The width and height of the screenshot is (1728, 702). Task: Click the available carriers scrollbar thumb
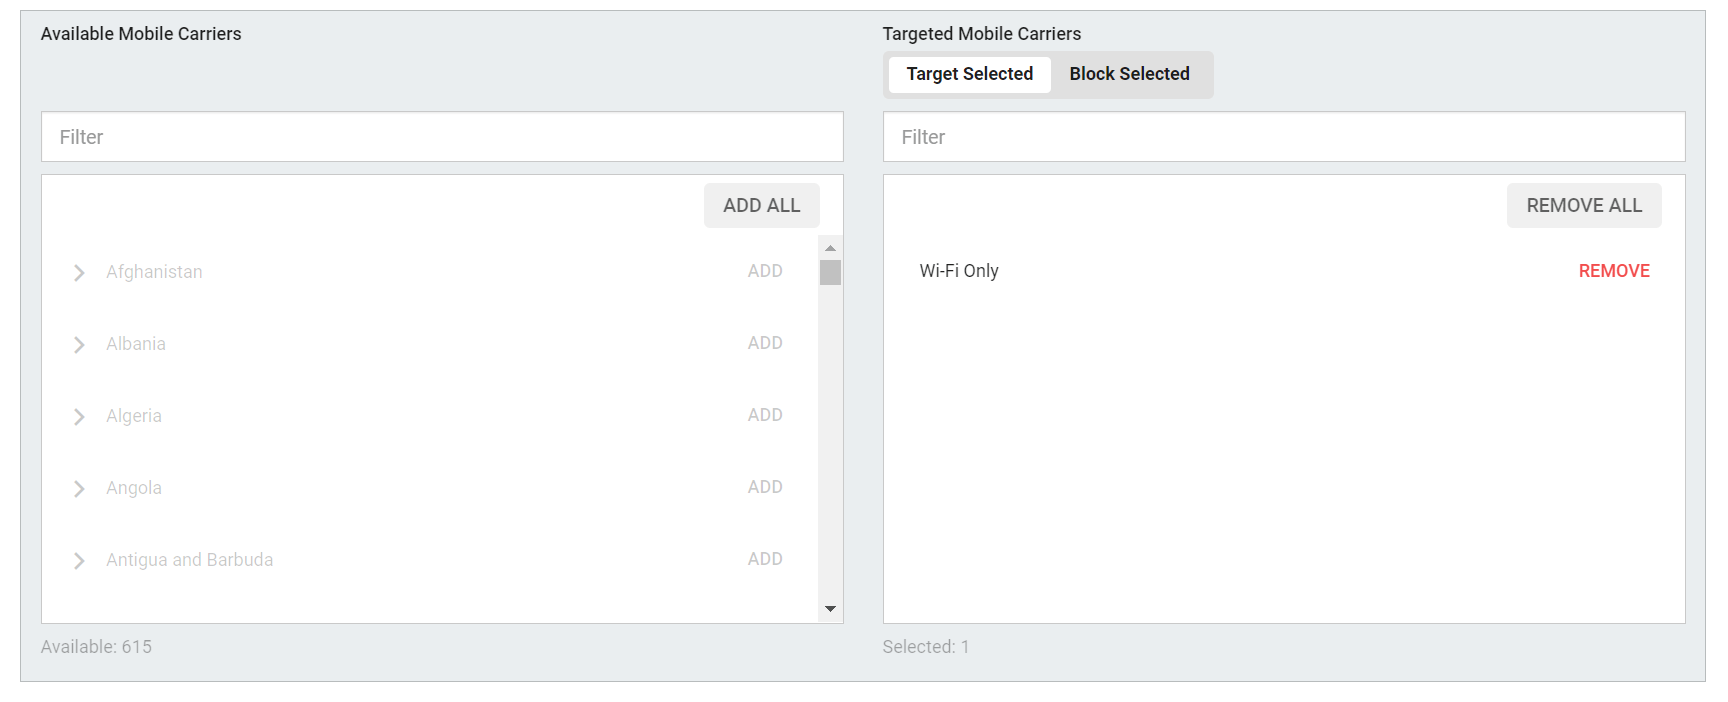click(x=830, y=272)
